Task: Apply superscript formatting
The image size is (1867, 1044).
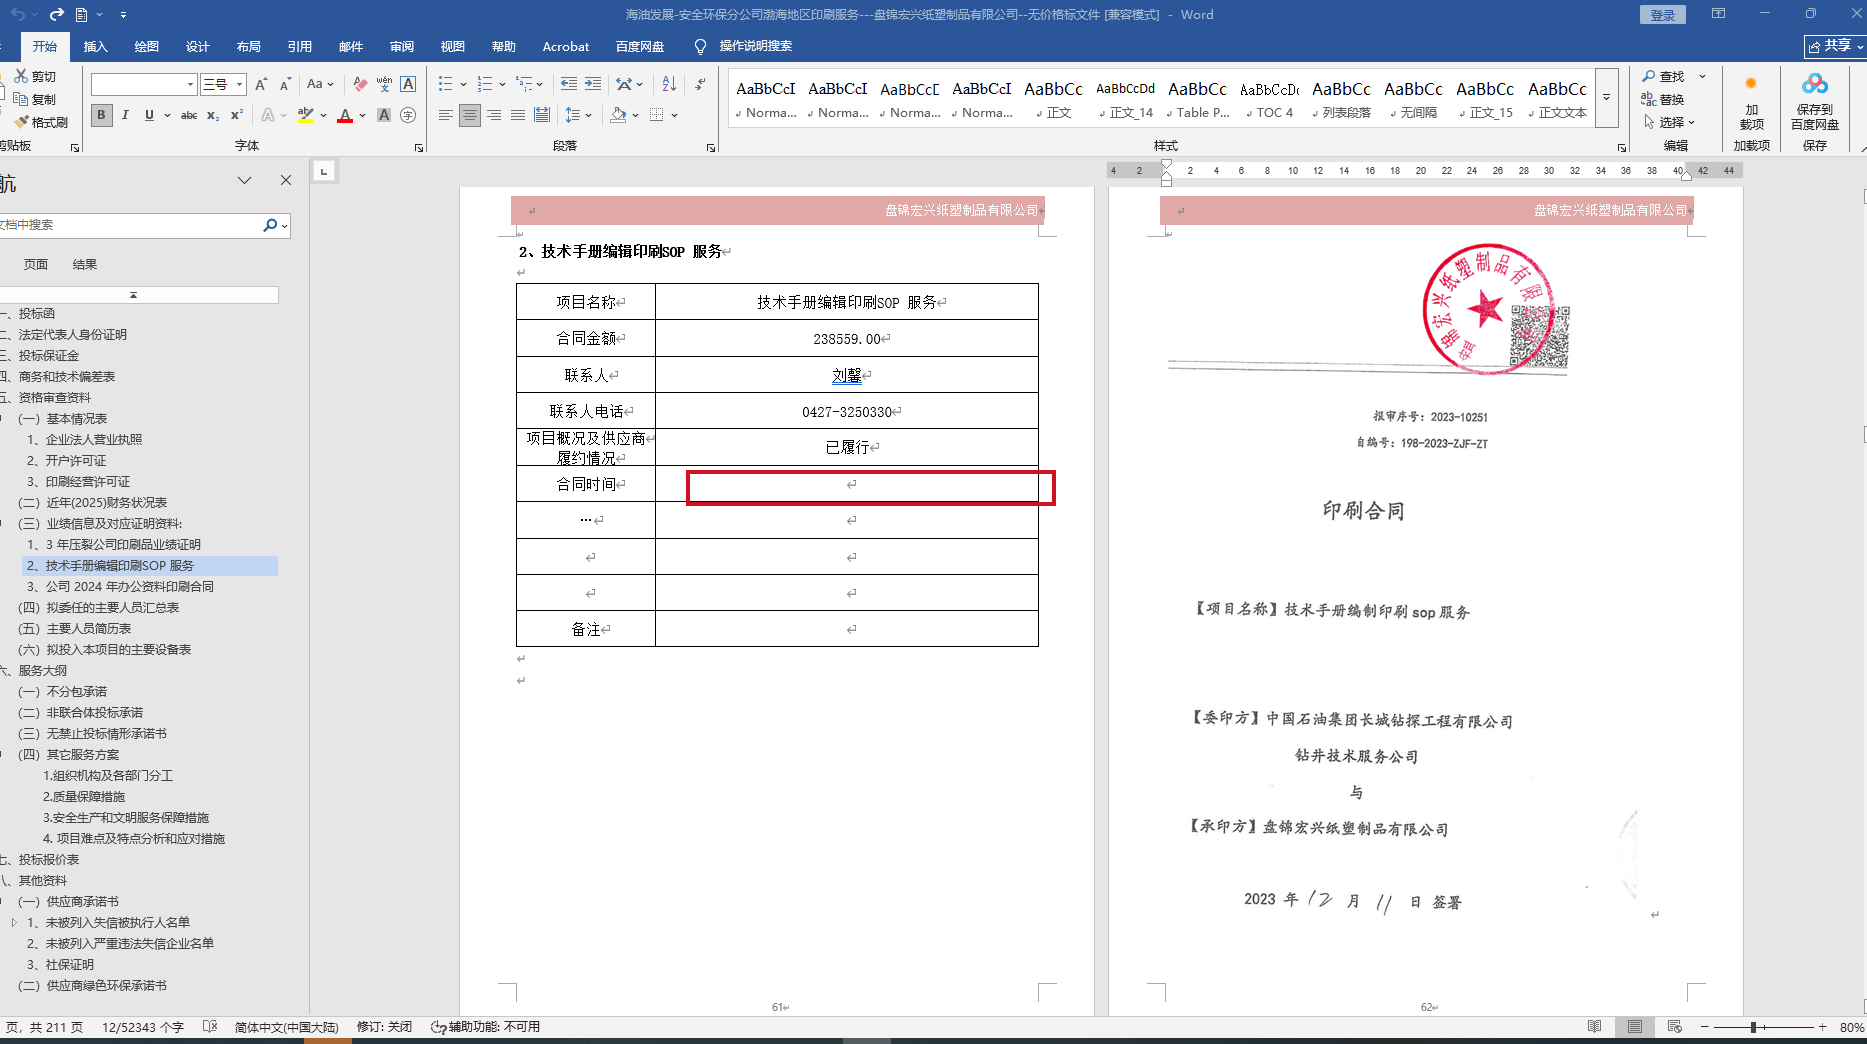Action: (x=237, y=115)
